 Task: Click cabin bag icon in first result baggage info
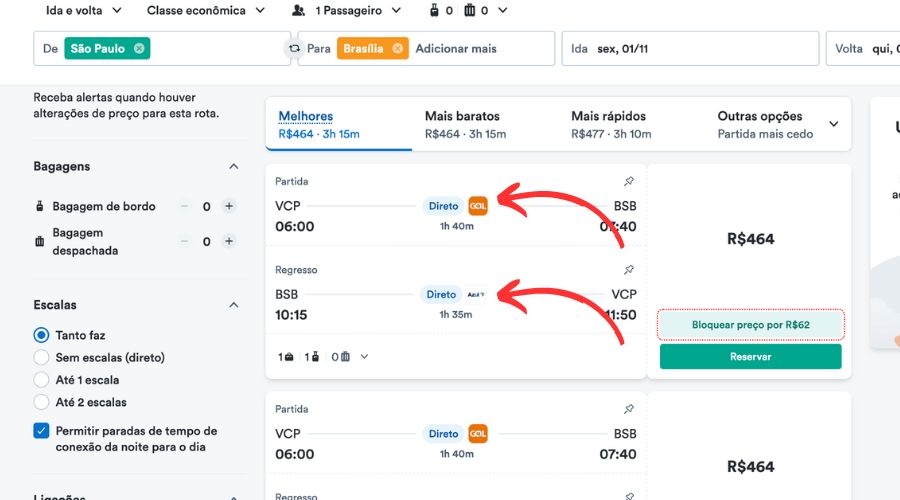pos(315,357)
